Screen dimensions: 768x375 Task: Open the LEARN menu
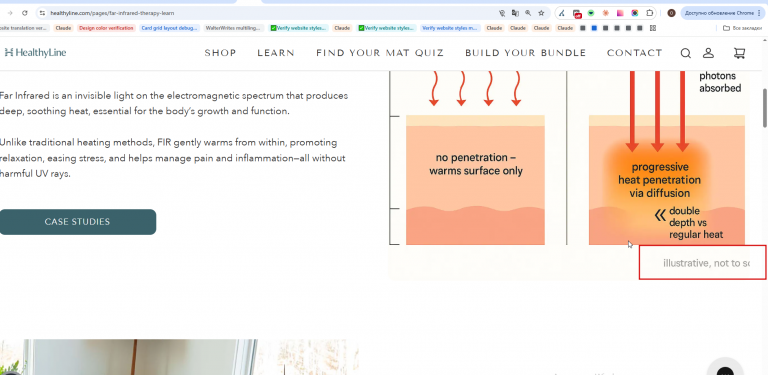[x=276, y=53]
